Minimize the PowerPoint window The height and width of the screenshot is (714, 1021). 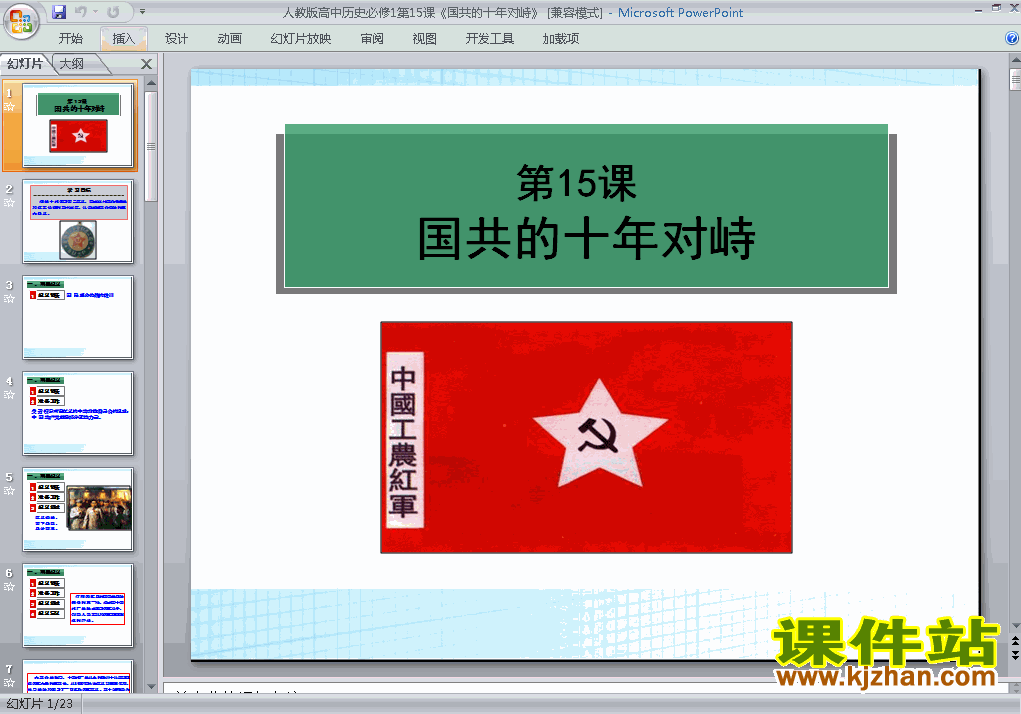pyautogui.click(x=979, y=10)
